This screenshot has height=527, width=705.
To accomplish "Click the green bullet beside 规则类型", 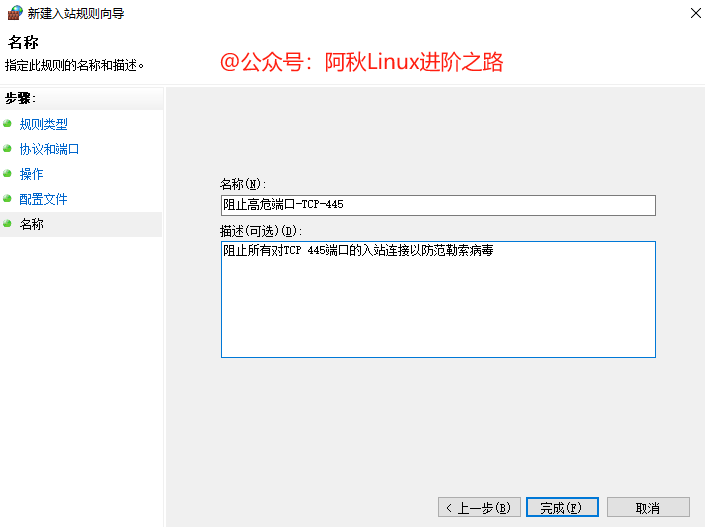I will click(x=7, y=124).
